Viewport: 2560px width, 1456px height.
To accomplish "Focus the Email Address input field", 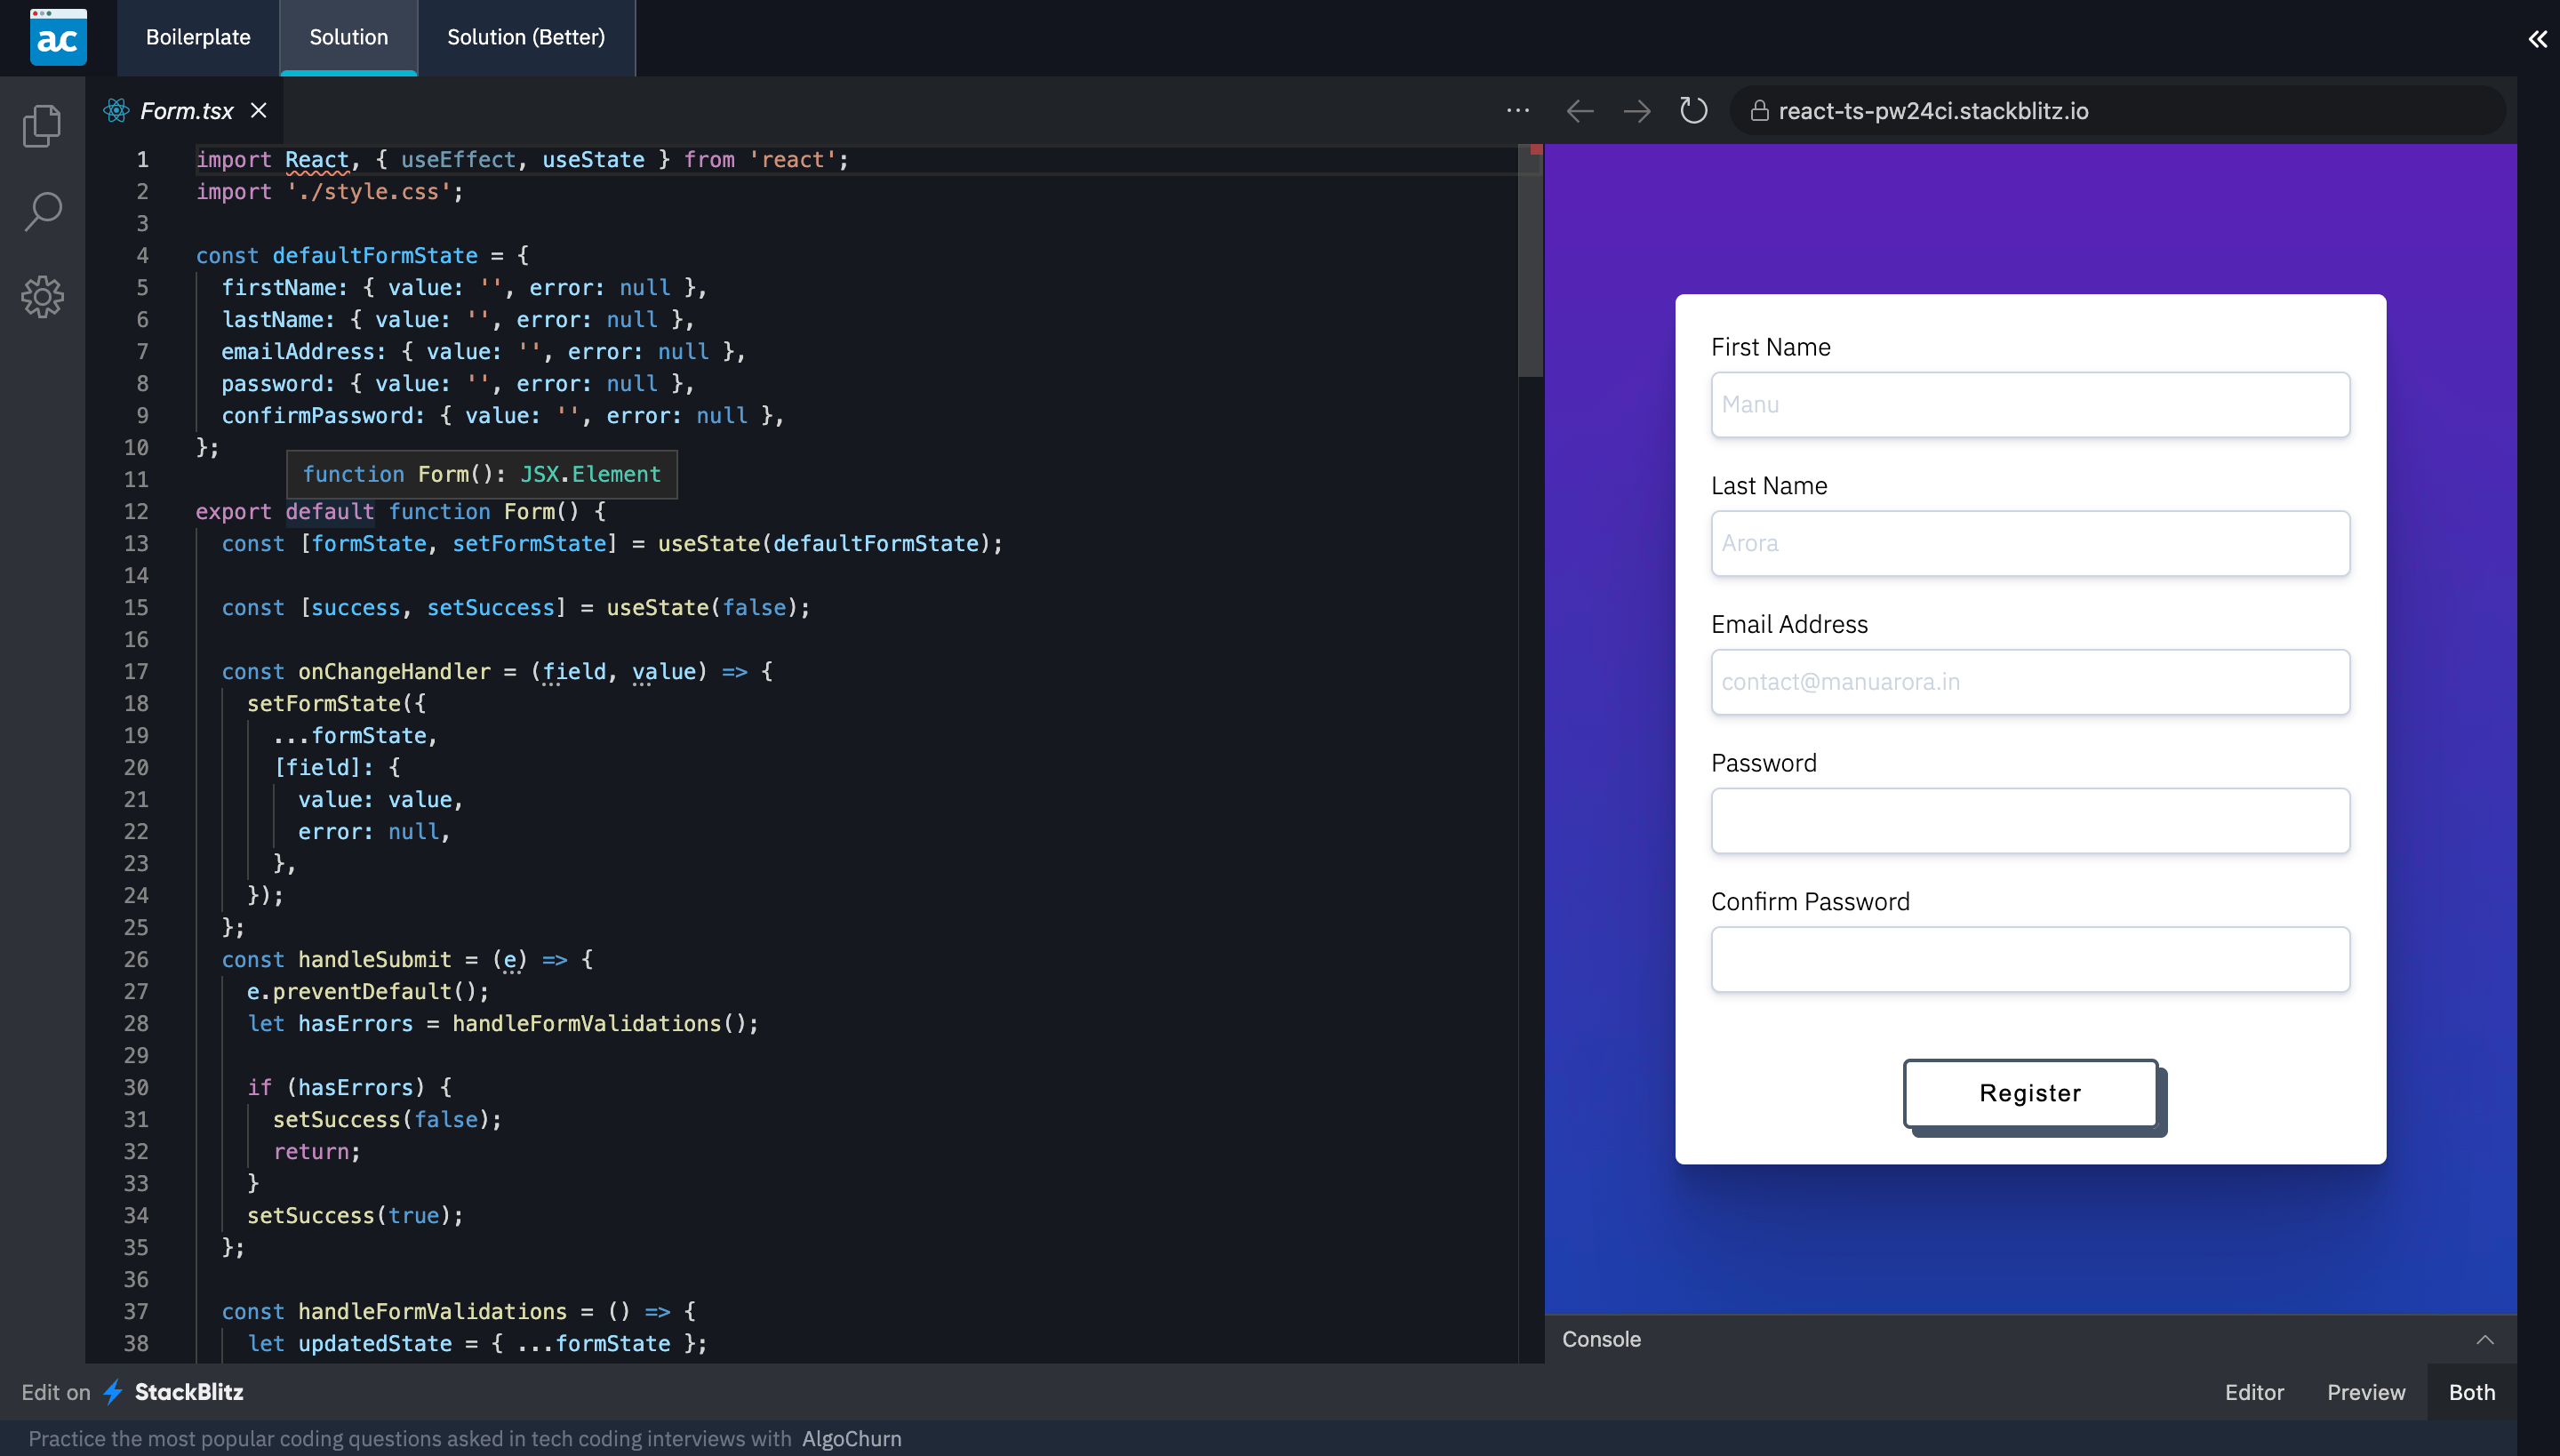I will click(2030, 682).
